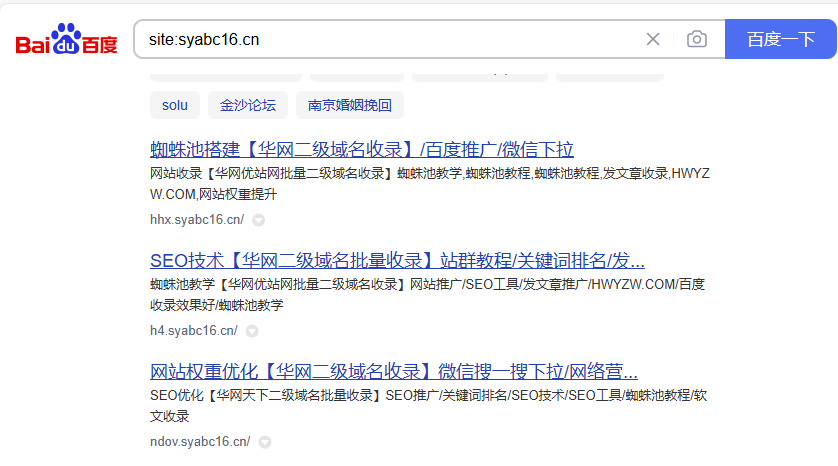
Task: Click the h4.syabc16.cn/ URL text
Action: [194, 331]
